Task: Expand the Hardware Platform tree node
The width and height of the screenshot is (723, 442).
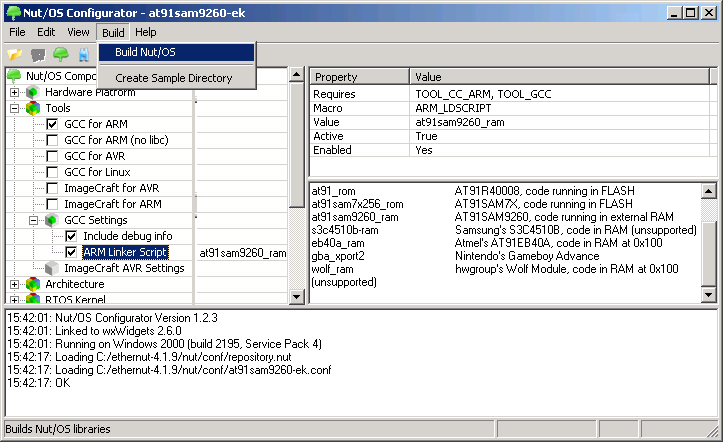Action: click(14, 93)
